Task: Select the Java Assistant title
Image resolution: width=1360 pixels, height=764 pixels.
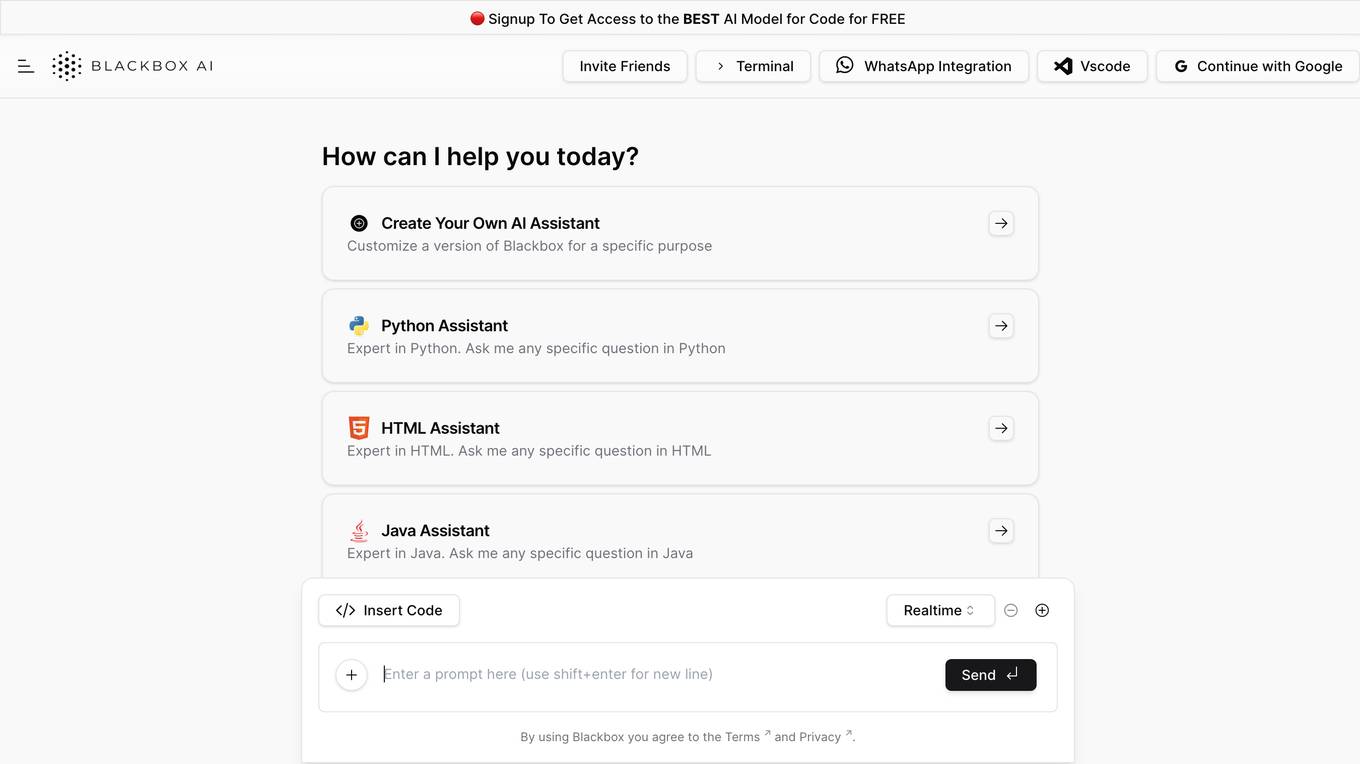Action: (435, 530)
